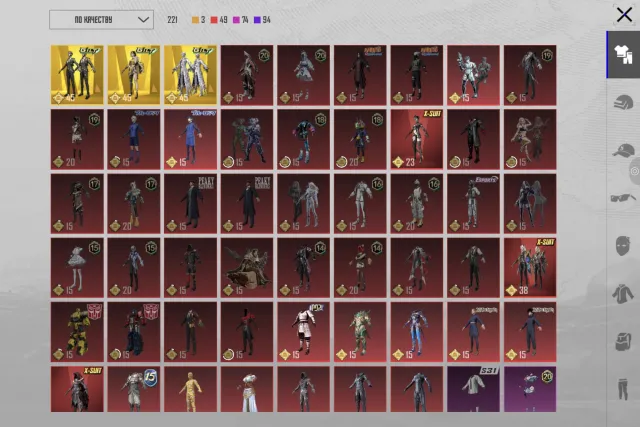Pick the X-Suit outfit with level 23
Image resolution: width=640 pixels, height=427 pixels.
pyautogui.click(x=416, y=139)
